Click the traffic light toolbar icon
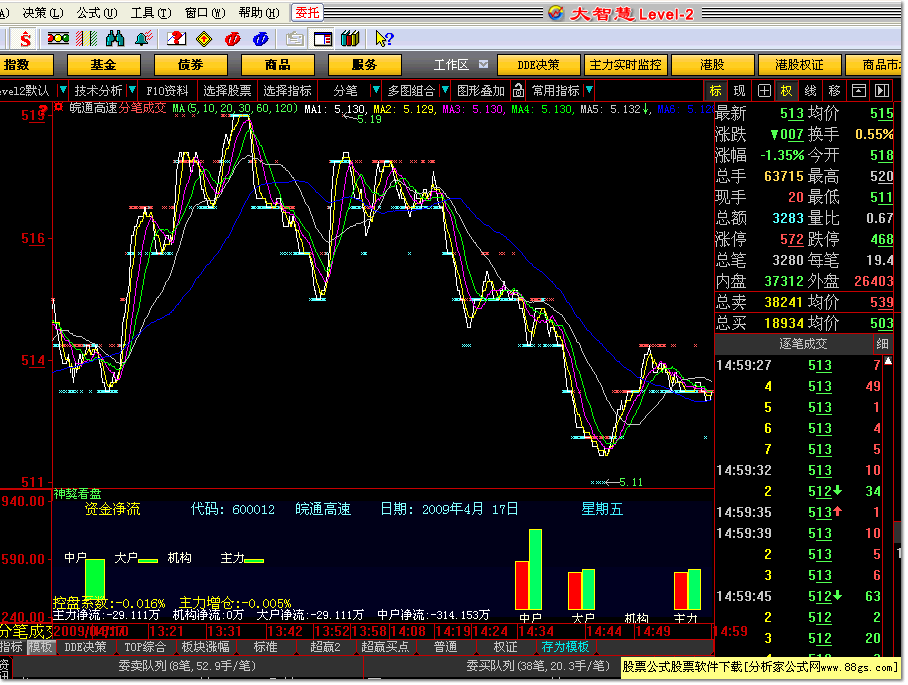This screenshot has width=908, height=685. click(x=58, y=38)
